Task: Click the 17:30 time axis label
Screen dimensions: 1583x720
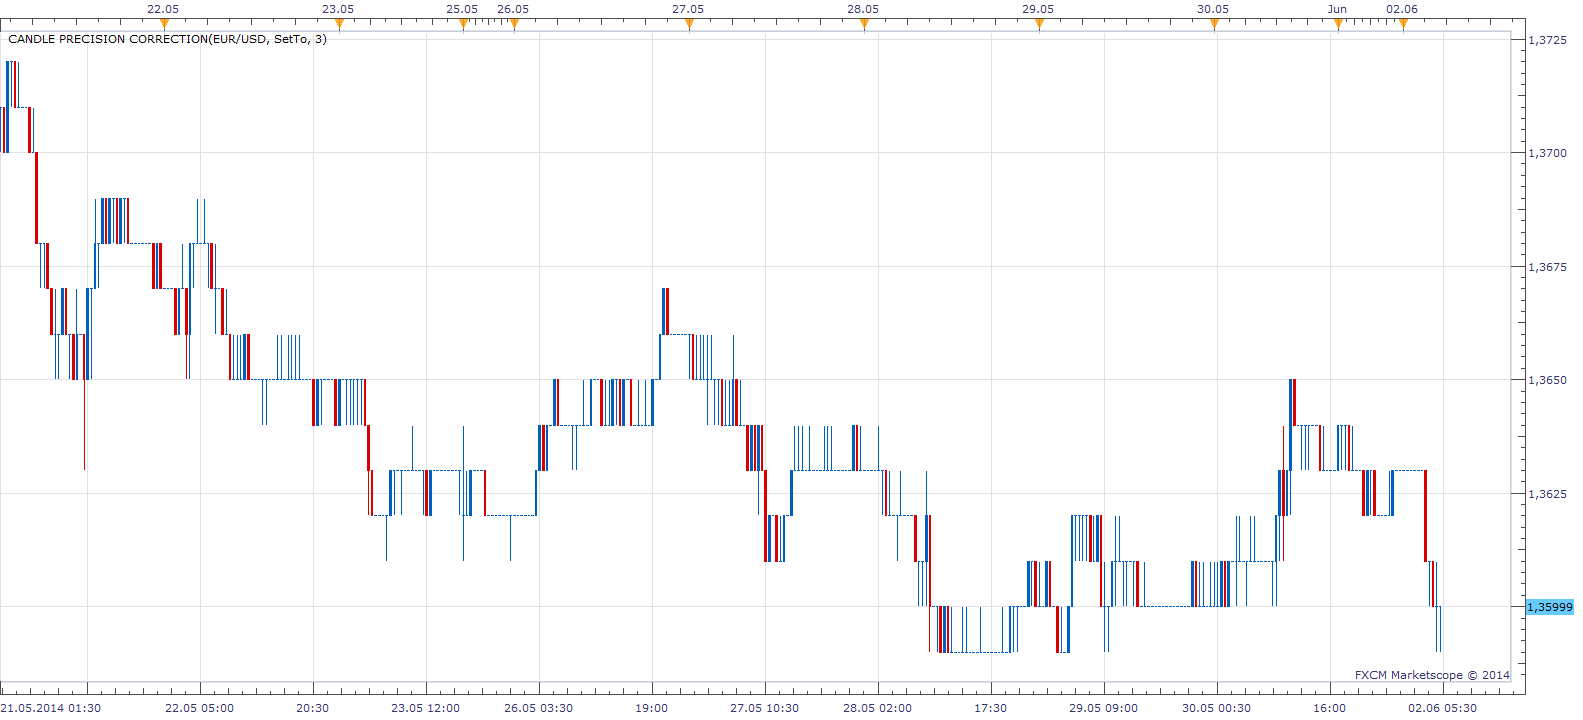Action: tap(991, 708)
